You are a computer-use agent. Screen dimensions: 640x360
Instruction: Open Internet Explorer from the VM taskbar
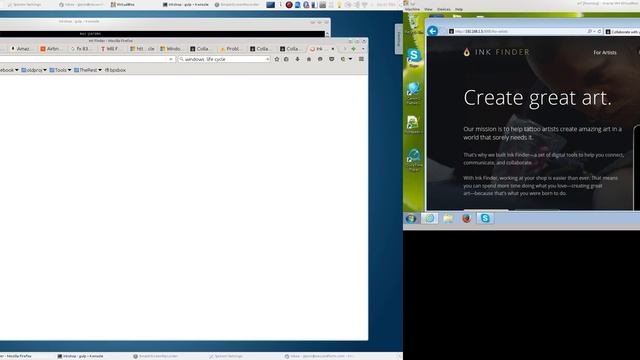click(430, 218)
